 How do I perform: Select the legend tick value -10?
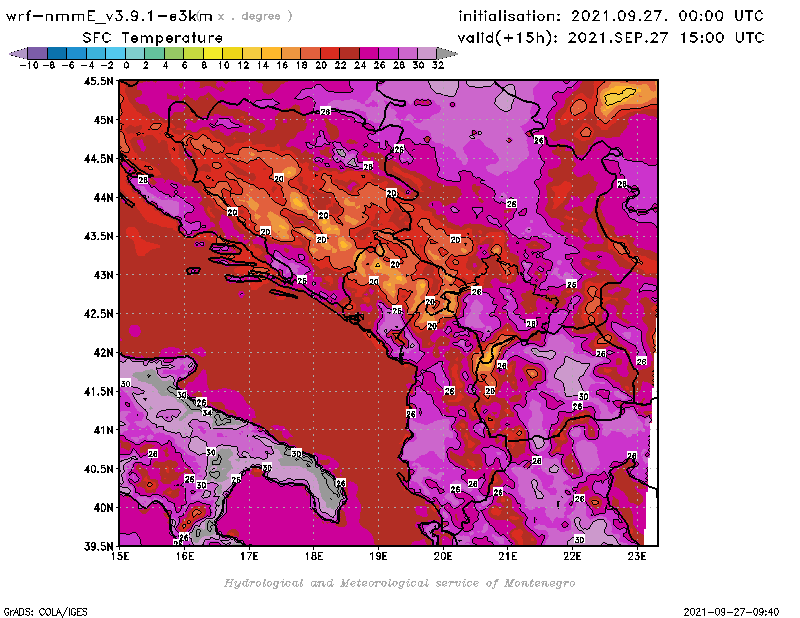click(29, 65)
